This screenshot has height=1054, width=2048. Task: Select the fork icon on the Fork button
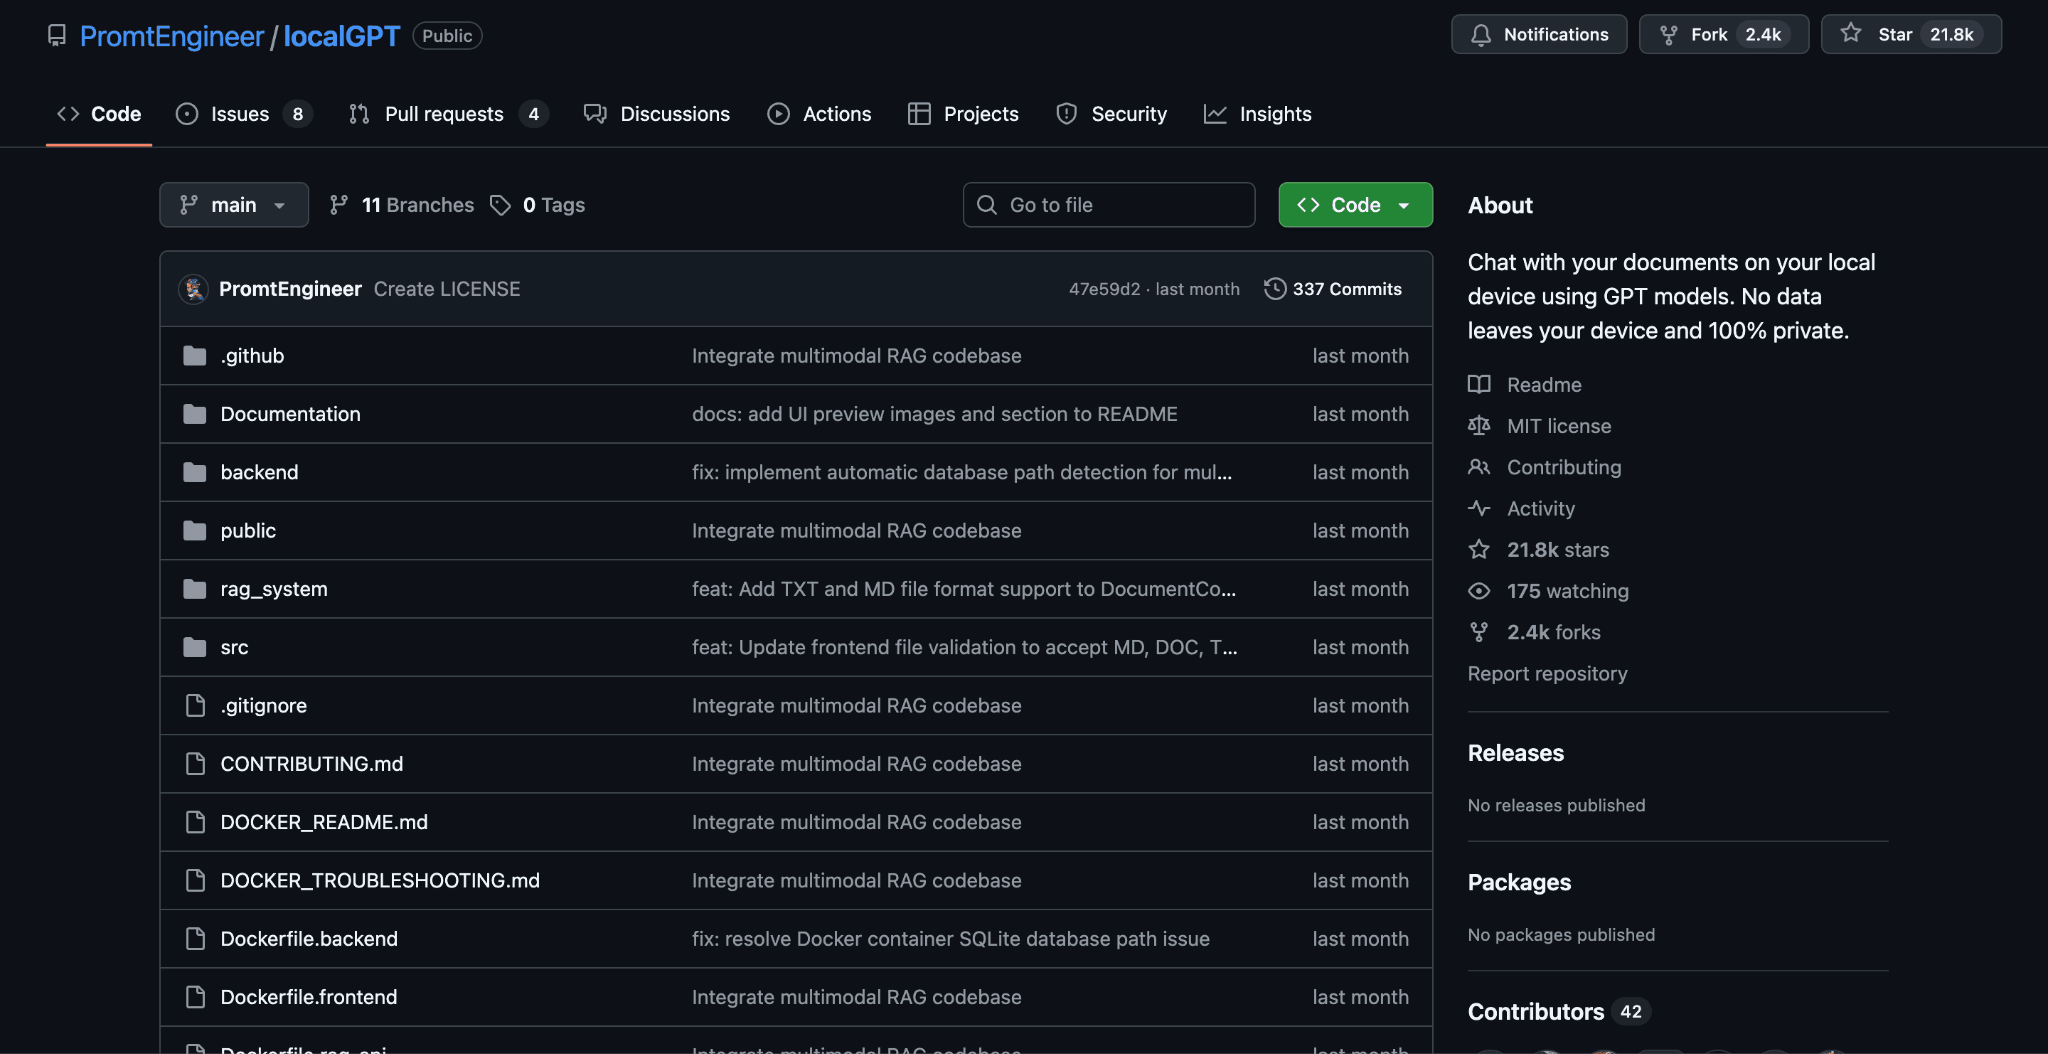point(1668,33)
